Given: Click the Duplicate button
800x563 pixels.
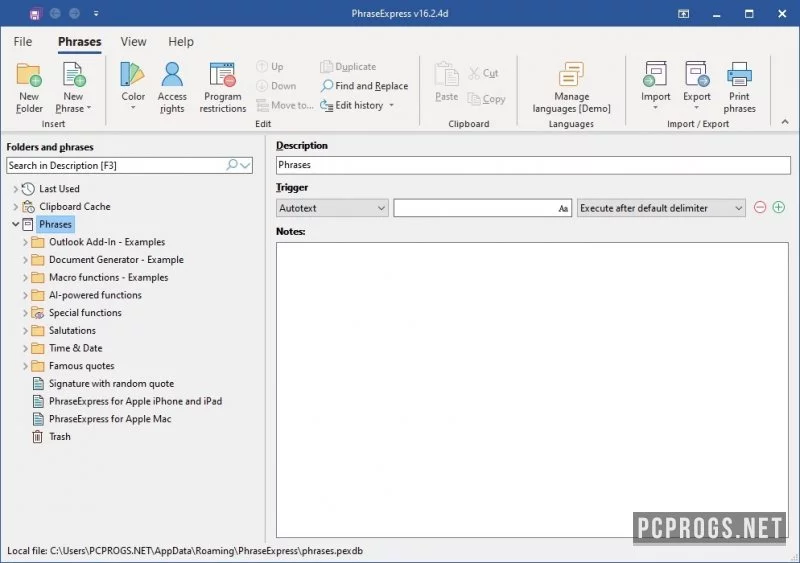Looking at the screenshot, I should pyautogui.click(x=348, y=66).
